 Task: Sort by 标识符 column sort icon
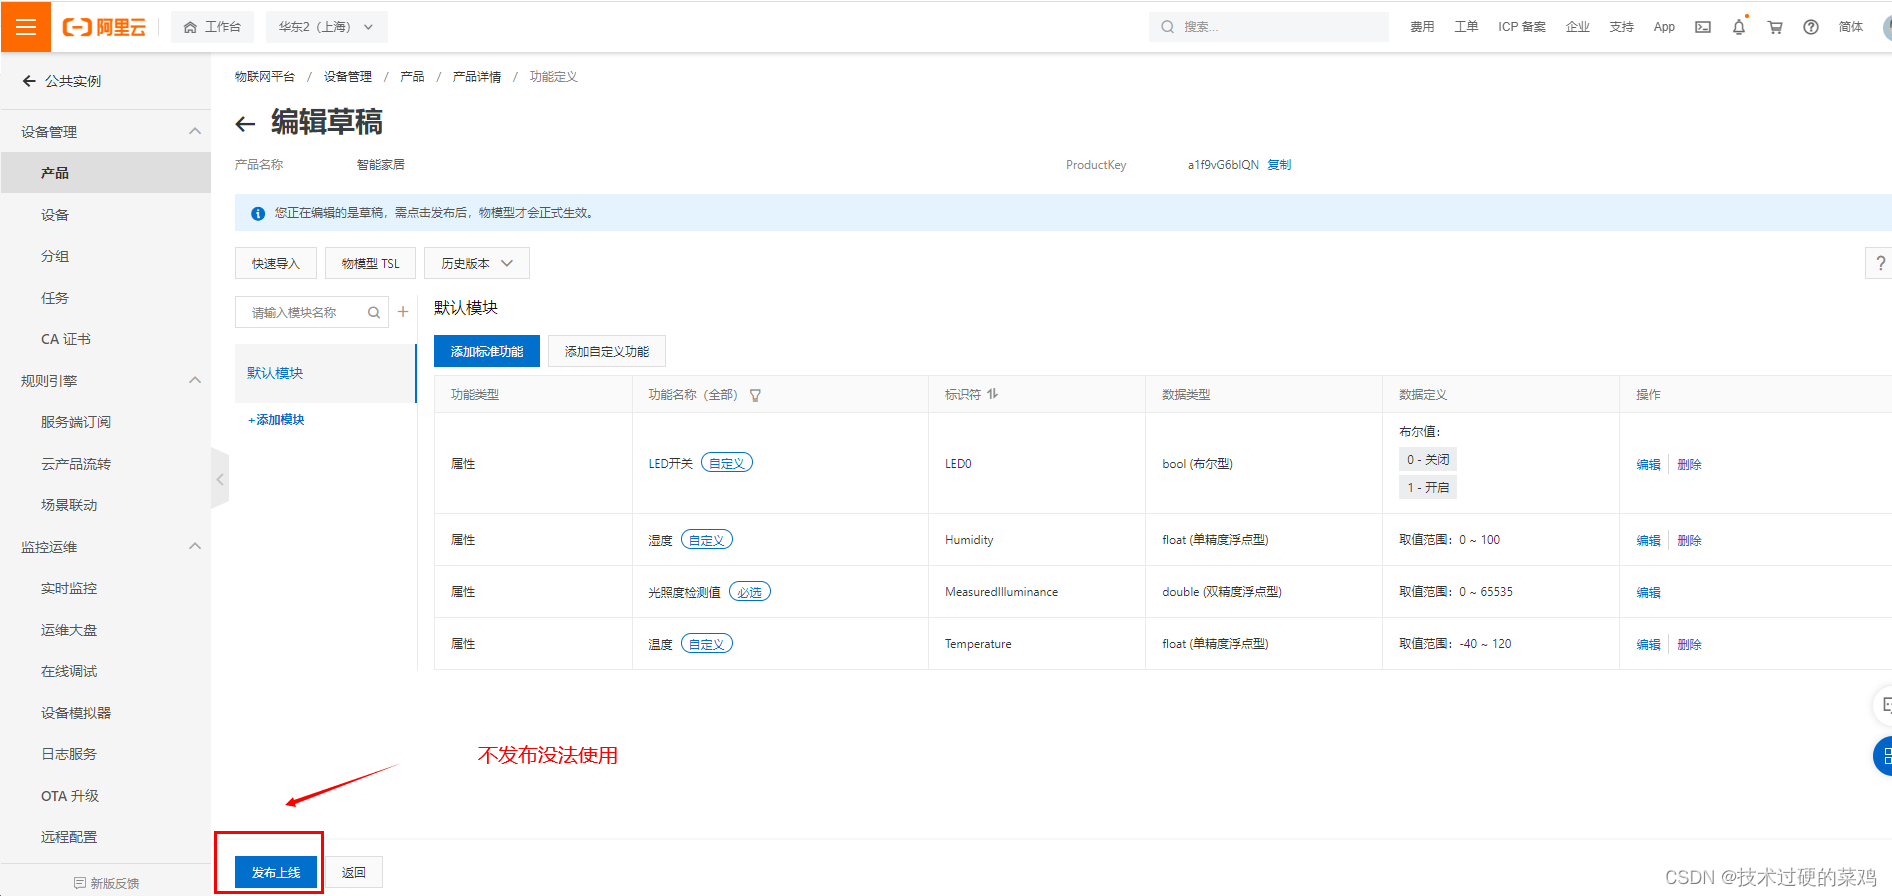tap(992, 394)
